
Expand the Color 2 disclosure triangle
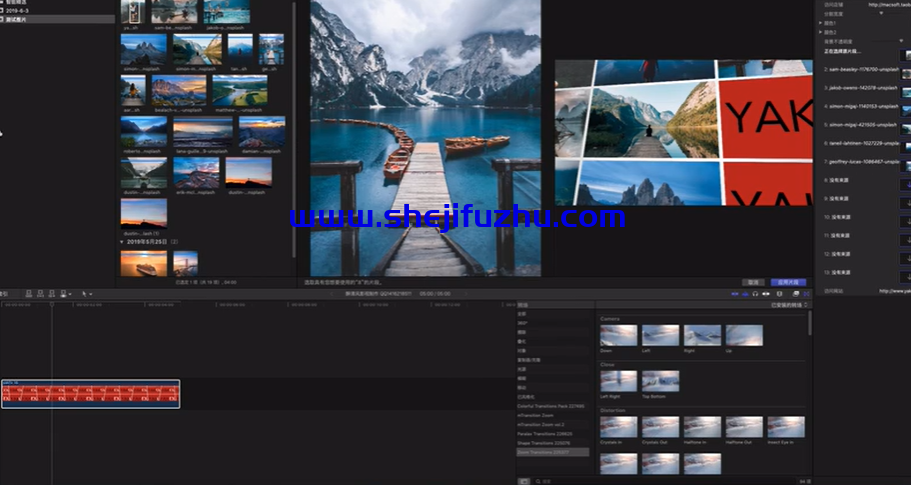pos(820,32)
